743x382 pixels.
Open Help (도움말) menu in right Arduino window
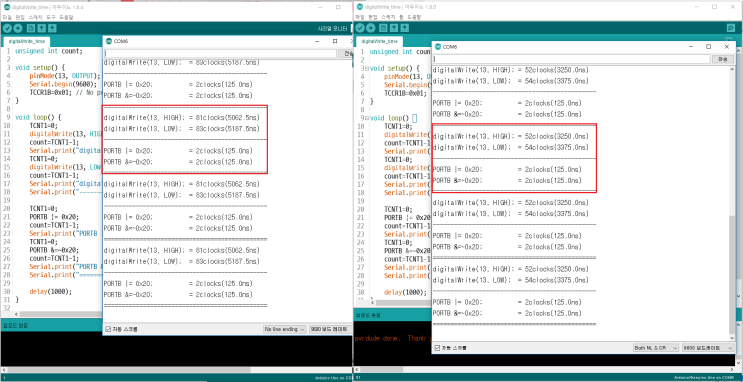click(414, 17)
